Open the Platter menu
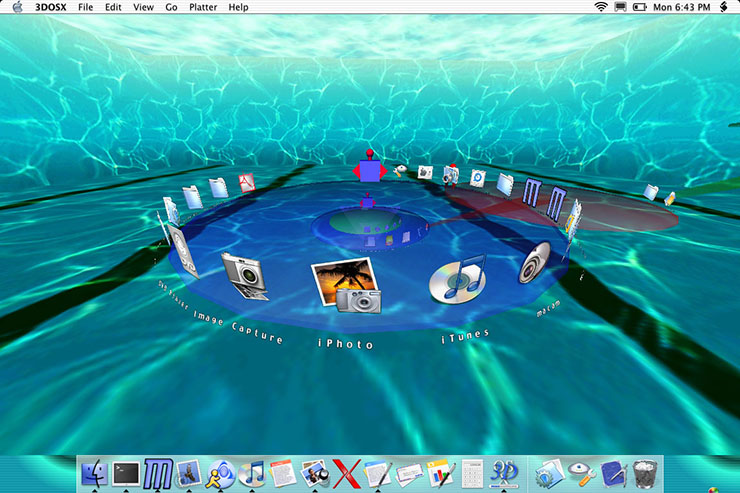 click(203, 7)
